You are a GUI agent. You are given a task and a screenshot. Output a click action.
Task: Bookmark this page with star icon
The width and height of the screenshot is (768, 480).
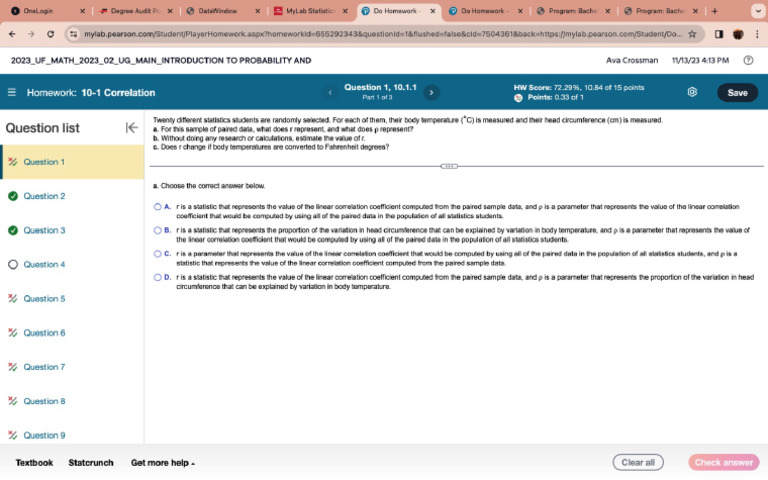click(692, 34)
